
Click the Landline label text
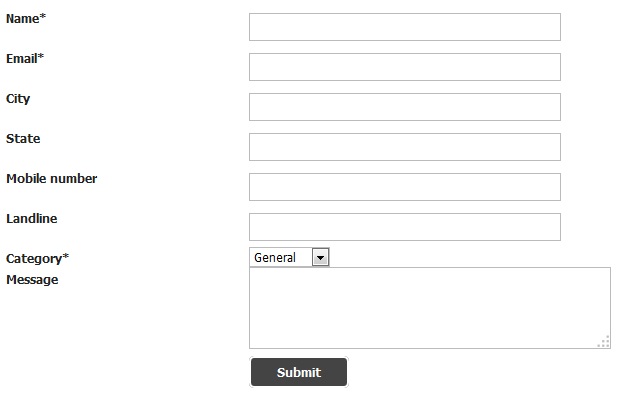tap(32, 218)
